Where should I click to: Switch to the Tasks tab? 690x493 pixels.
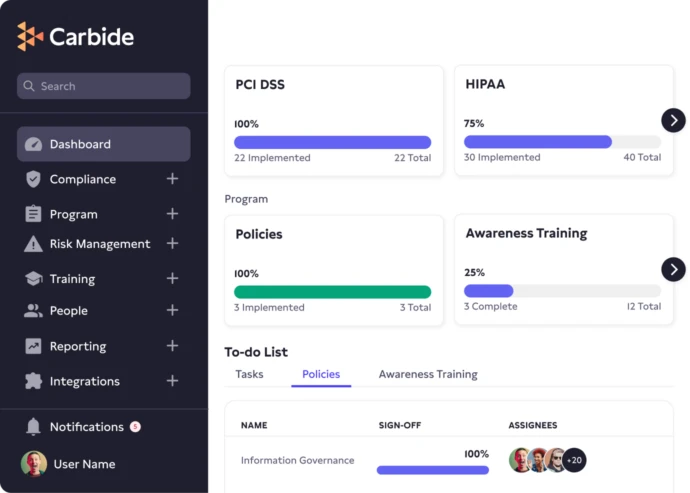(249, 374)
